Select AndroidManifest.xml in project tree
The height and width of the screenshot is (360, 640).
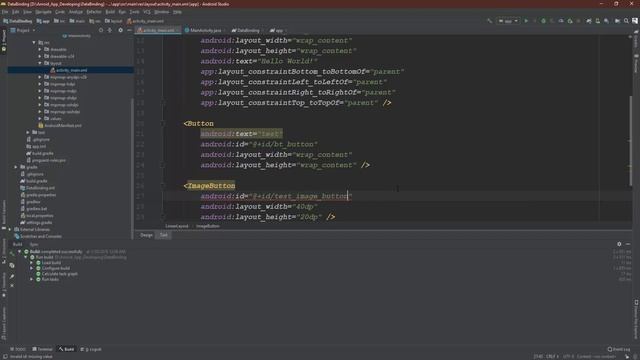click(62, 126)
